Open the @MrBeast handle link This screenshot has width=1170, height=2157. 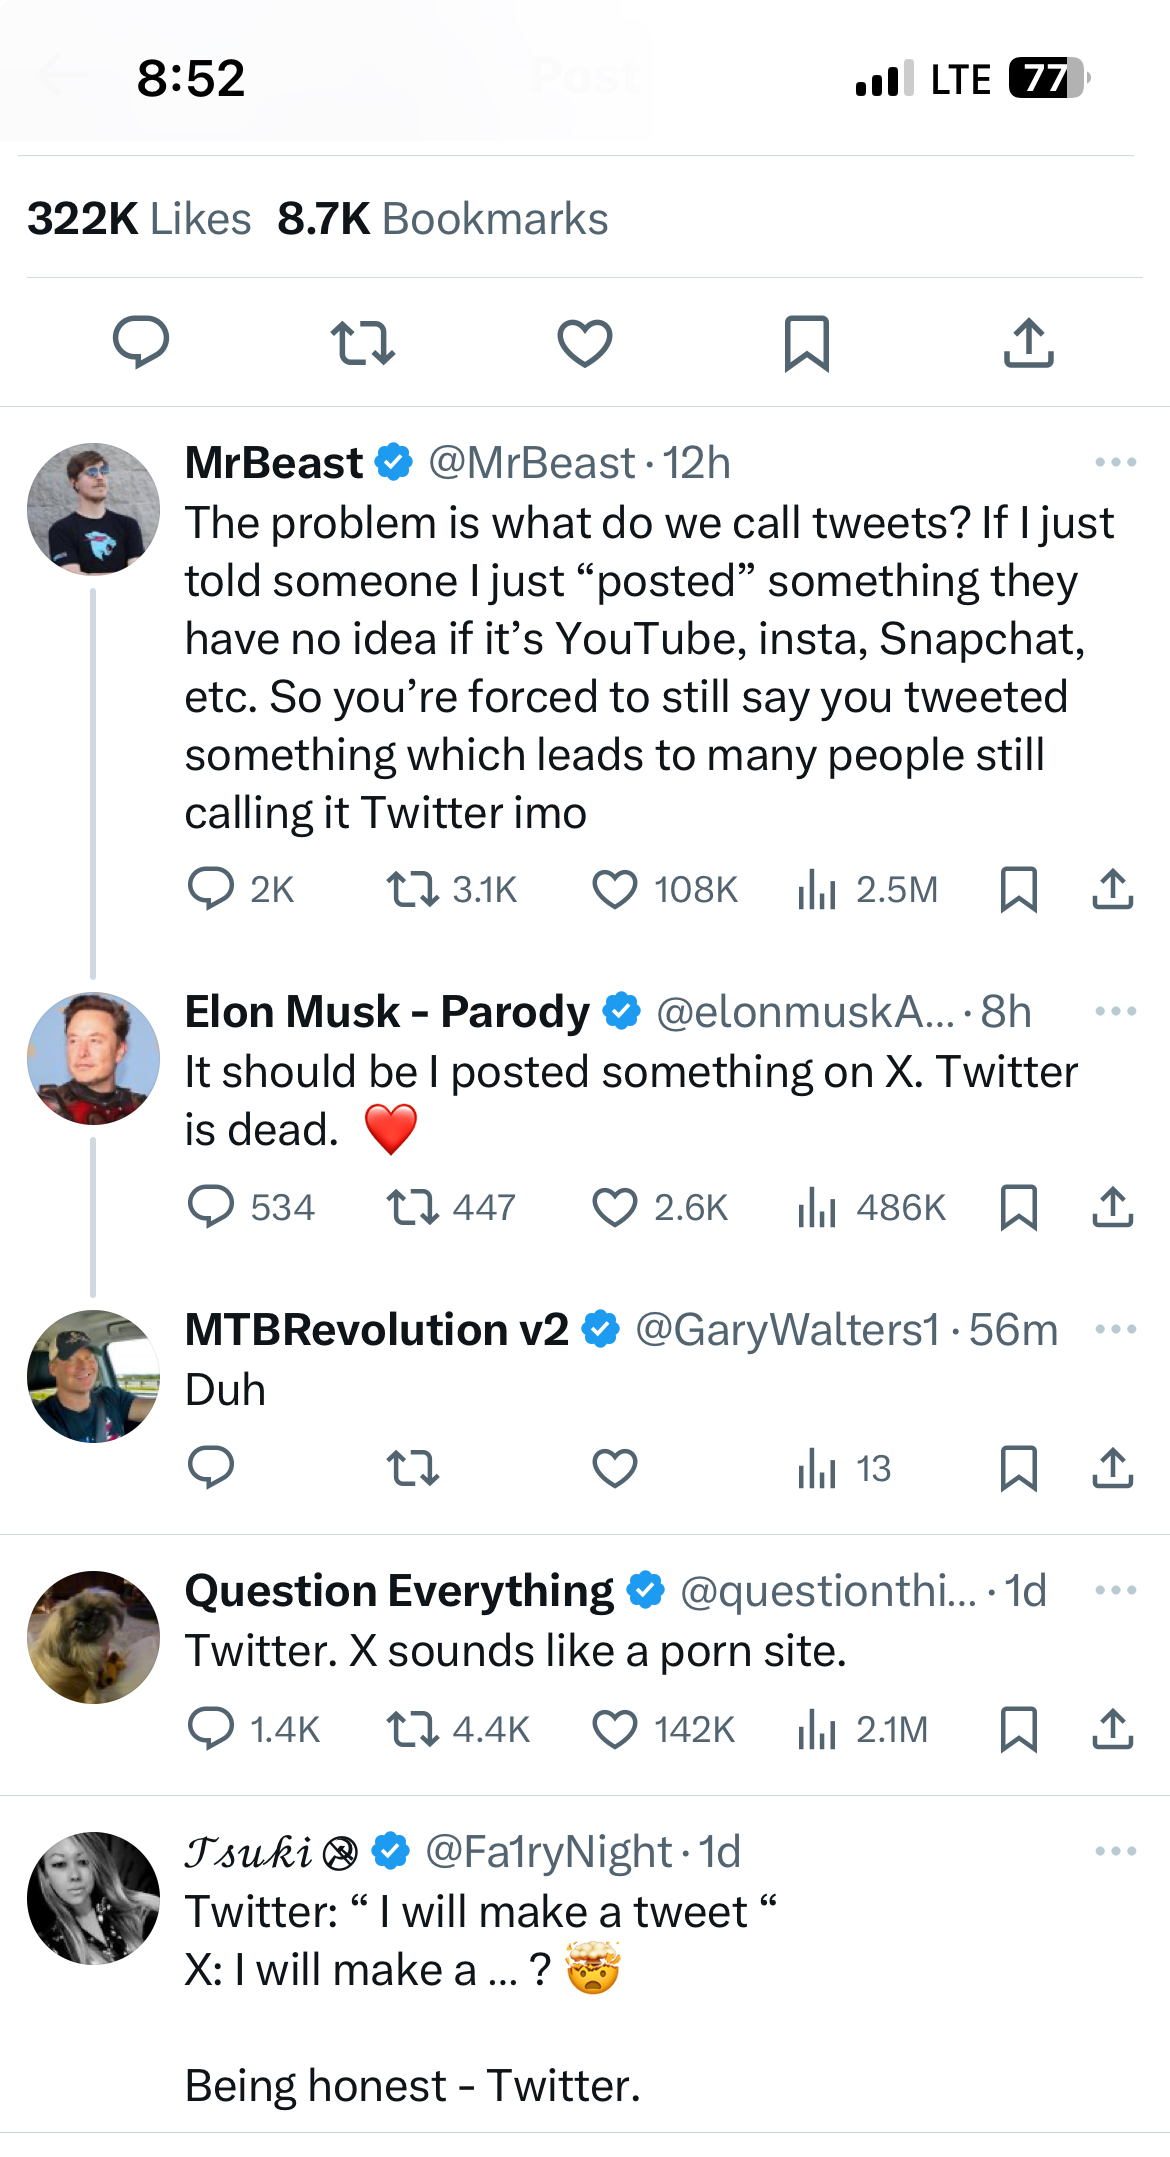[x=531, y=463]
